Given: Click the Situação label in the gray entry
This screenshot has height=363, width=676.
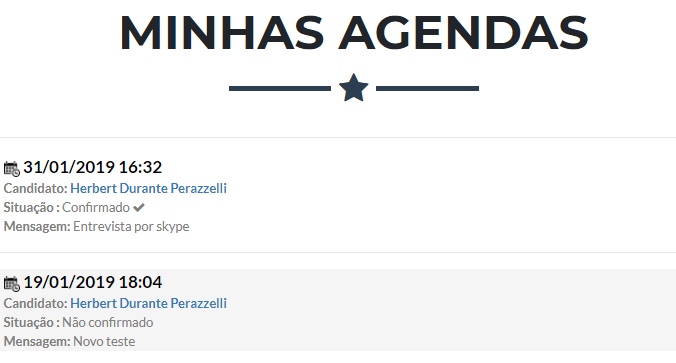Looking at the screenshot, I should (31, 322).
